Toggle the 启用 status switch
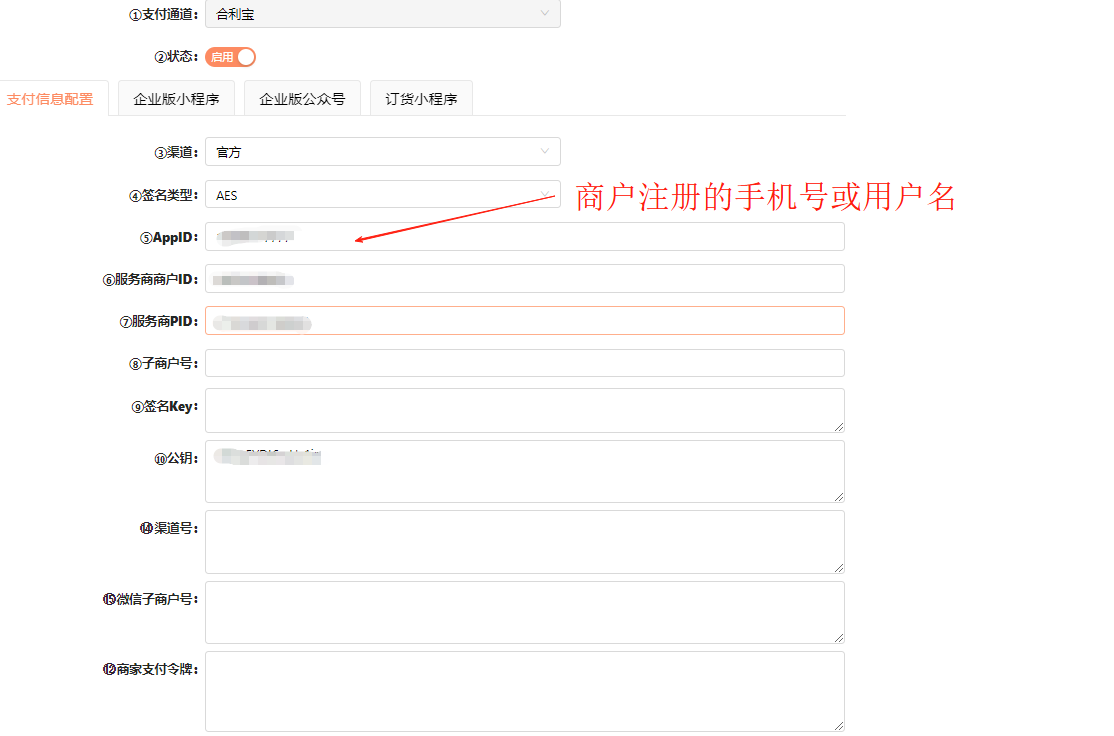Screen dimensions: 1114x736 [231, 57]
